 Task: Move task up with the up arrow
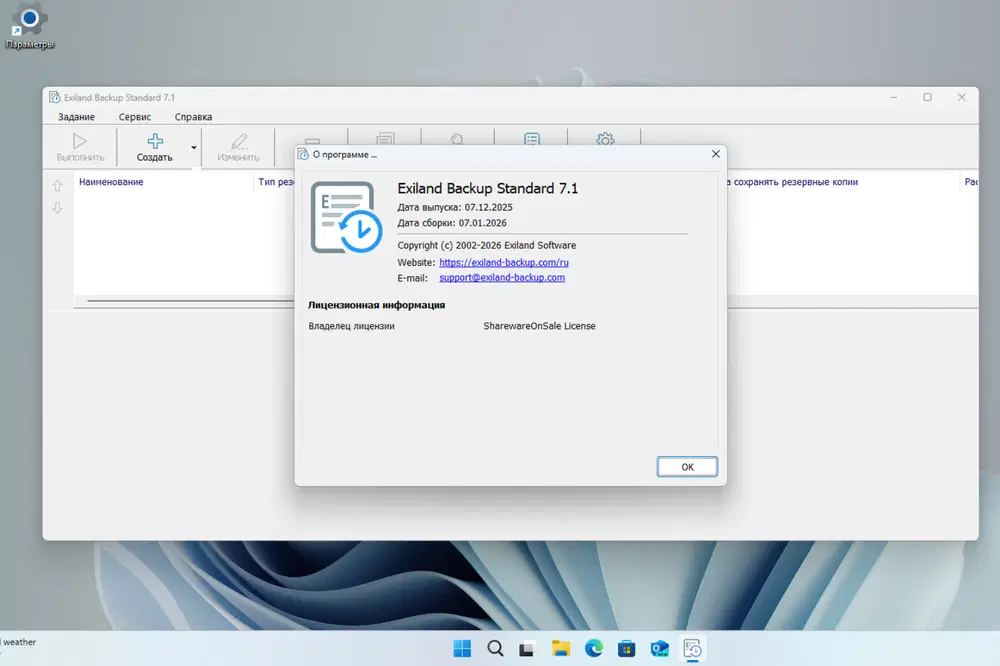coord(57,186)
